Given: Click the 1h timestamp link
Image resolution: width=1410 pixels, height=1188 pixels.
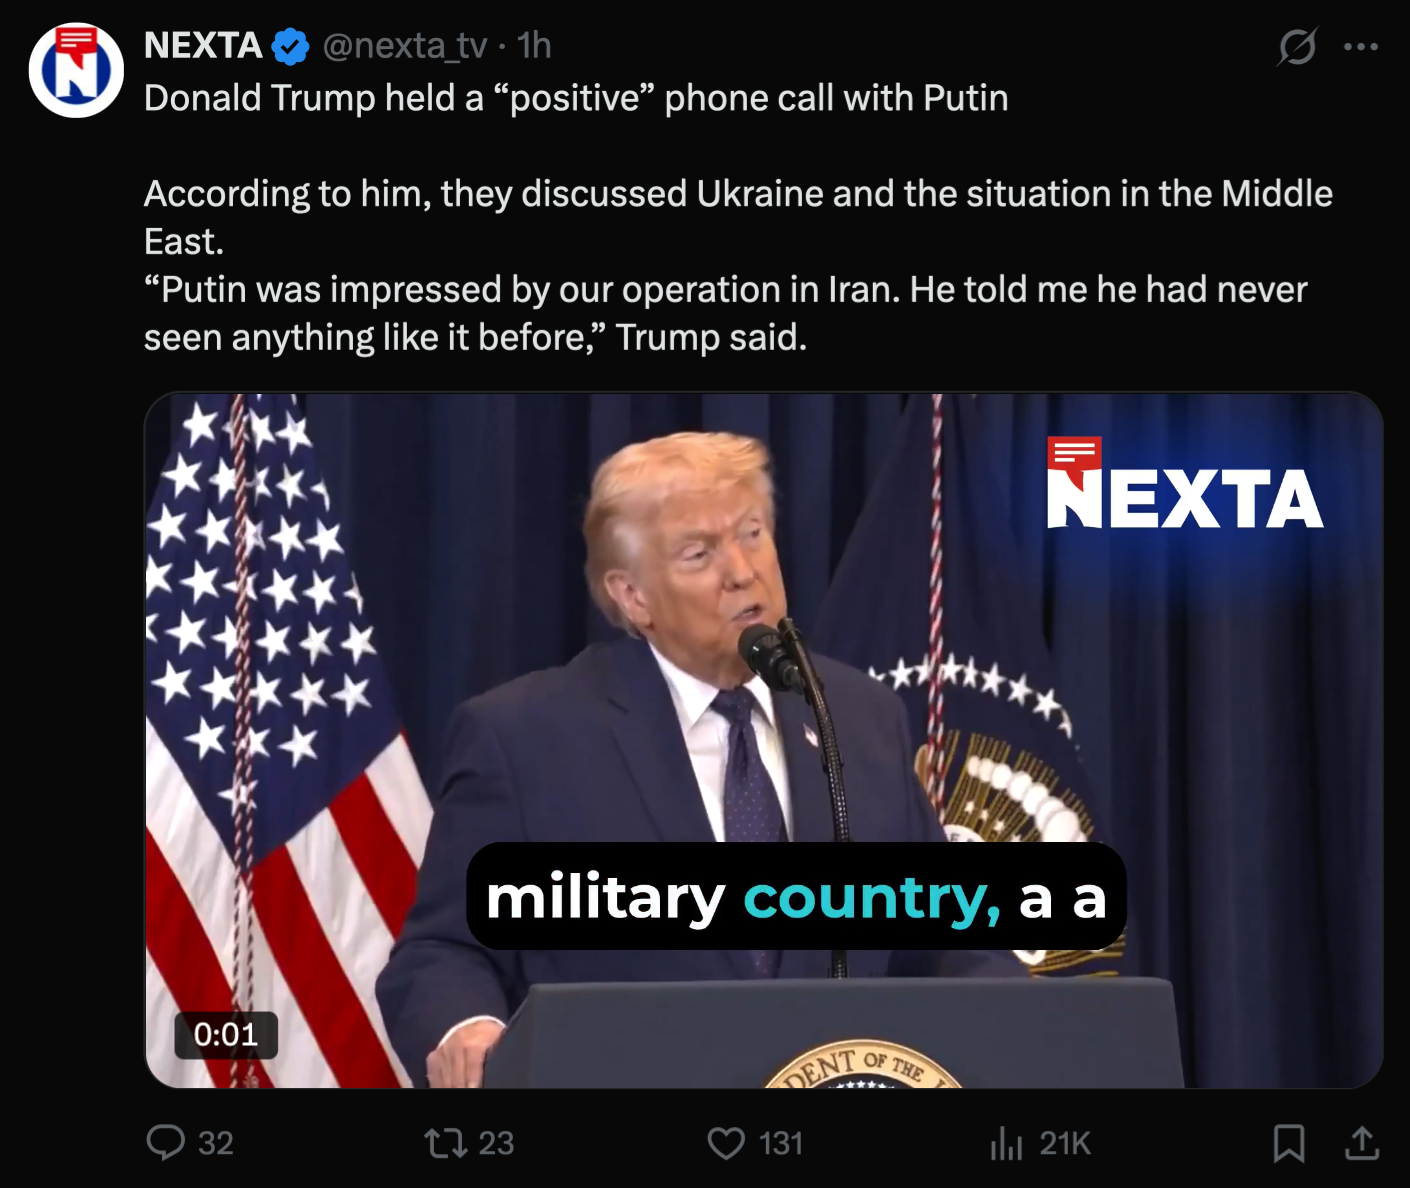Looking at the screenshot, I should pos(535,46).
